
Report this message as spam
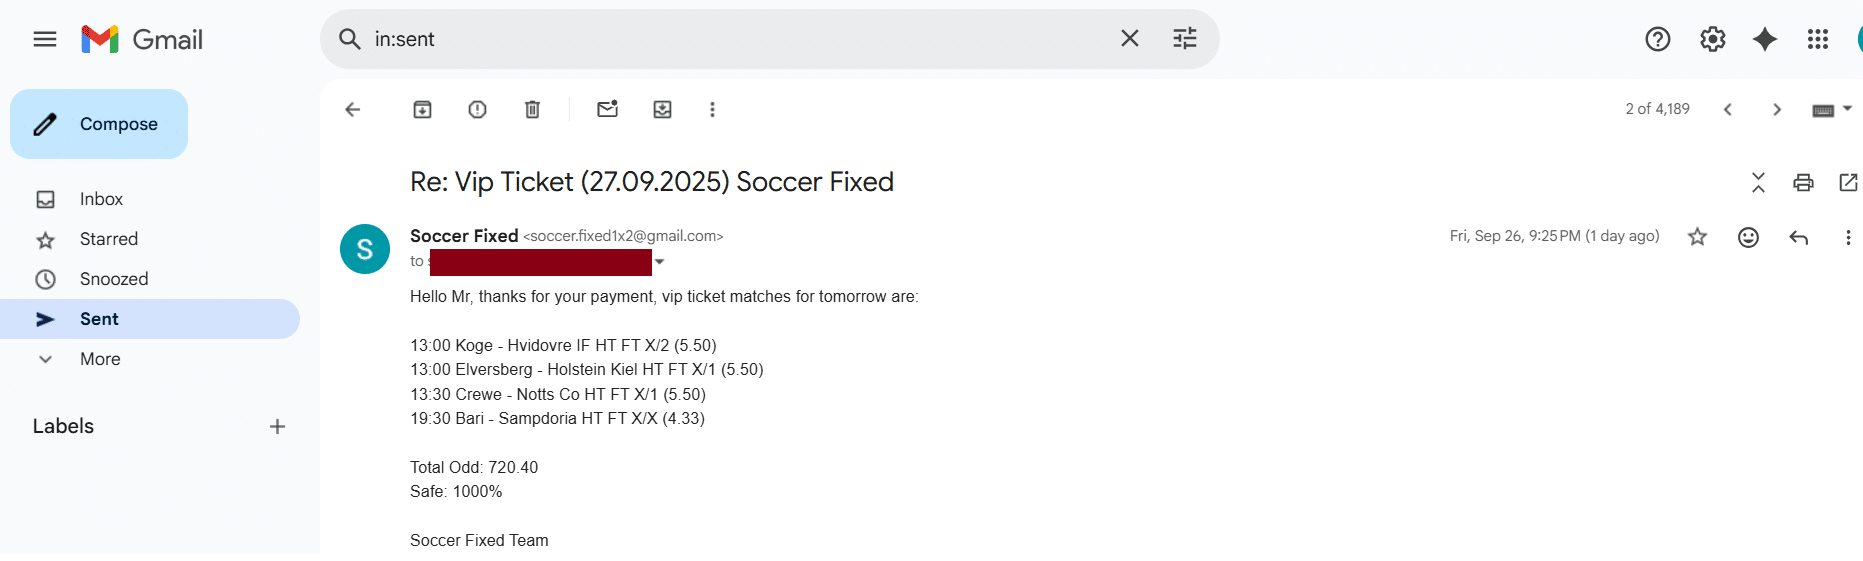[x=477, y=110]
